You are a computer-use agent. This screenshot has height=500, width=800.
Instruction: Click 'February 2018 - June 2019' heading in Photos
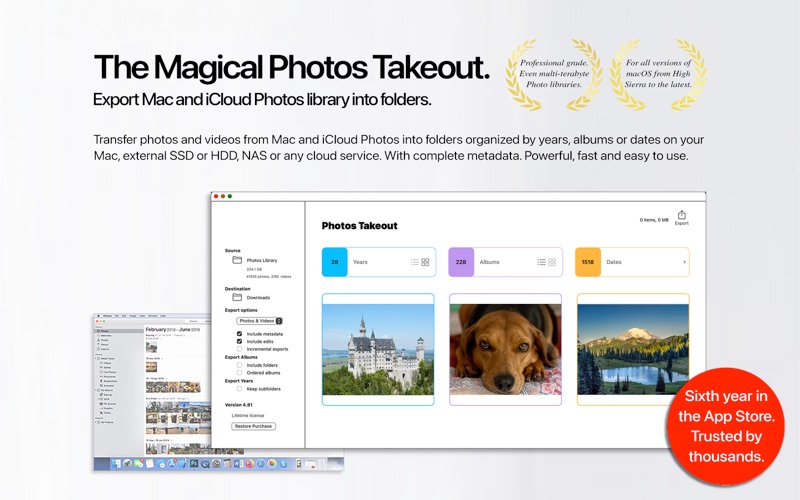point(172,330)
